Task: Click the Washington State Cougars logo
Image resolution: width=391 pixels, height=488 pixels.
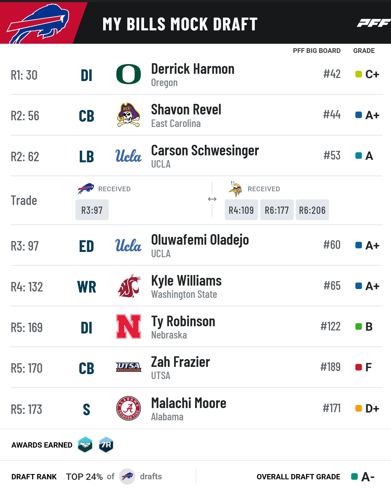Action: pos(129,286)
